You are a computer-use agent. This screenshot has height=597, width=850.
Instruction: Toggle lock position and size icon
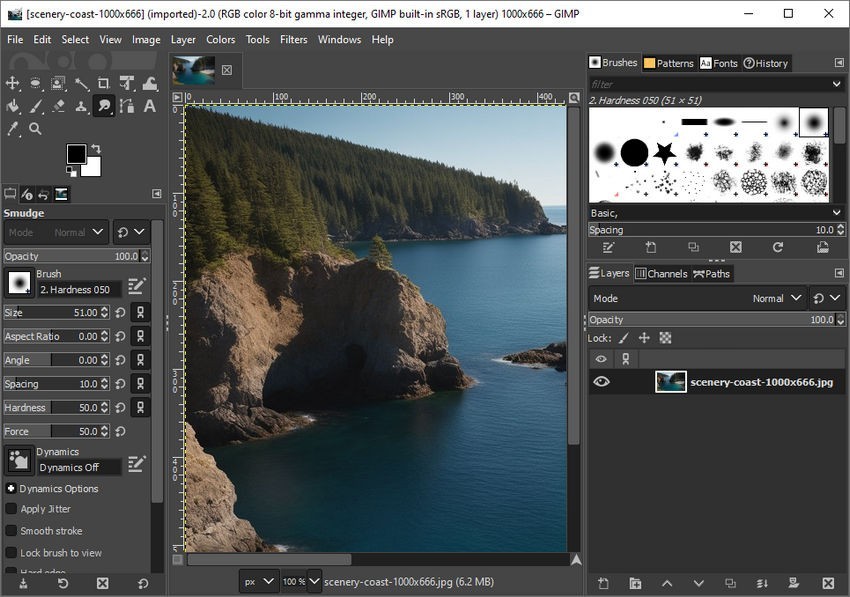tap(644, 338)
